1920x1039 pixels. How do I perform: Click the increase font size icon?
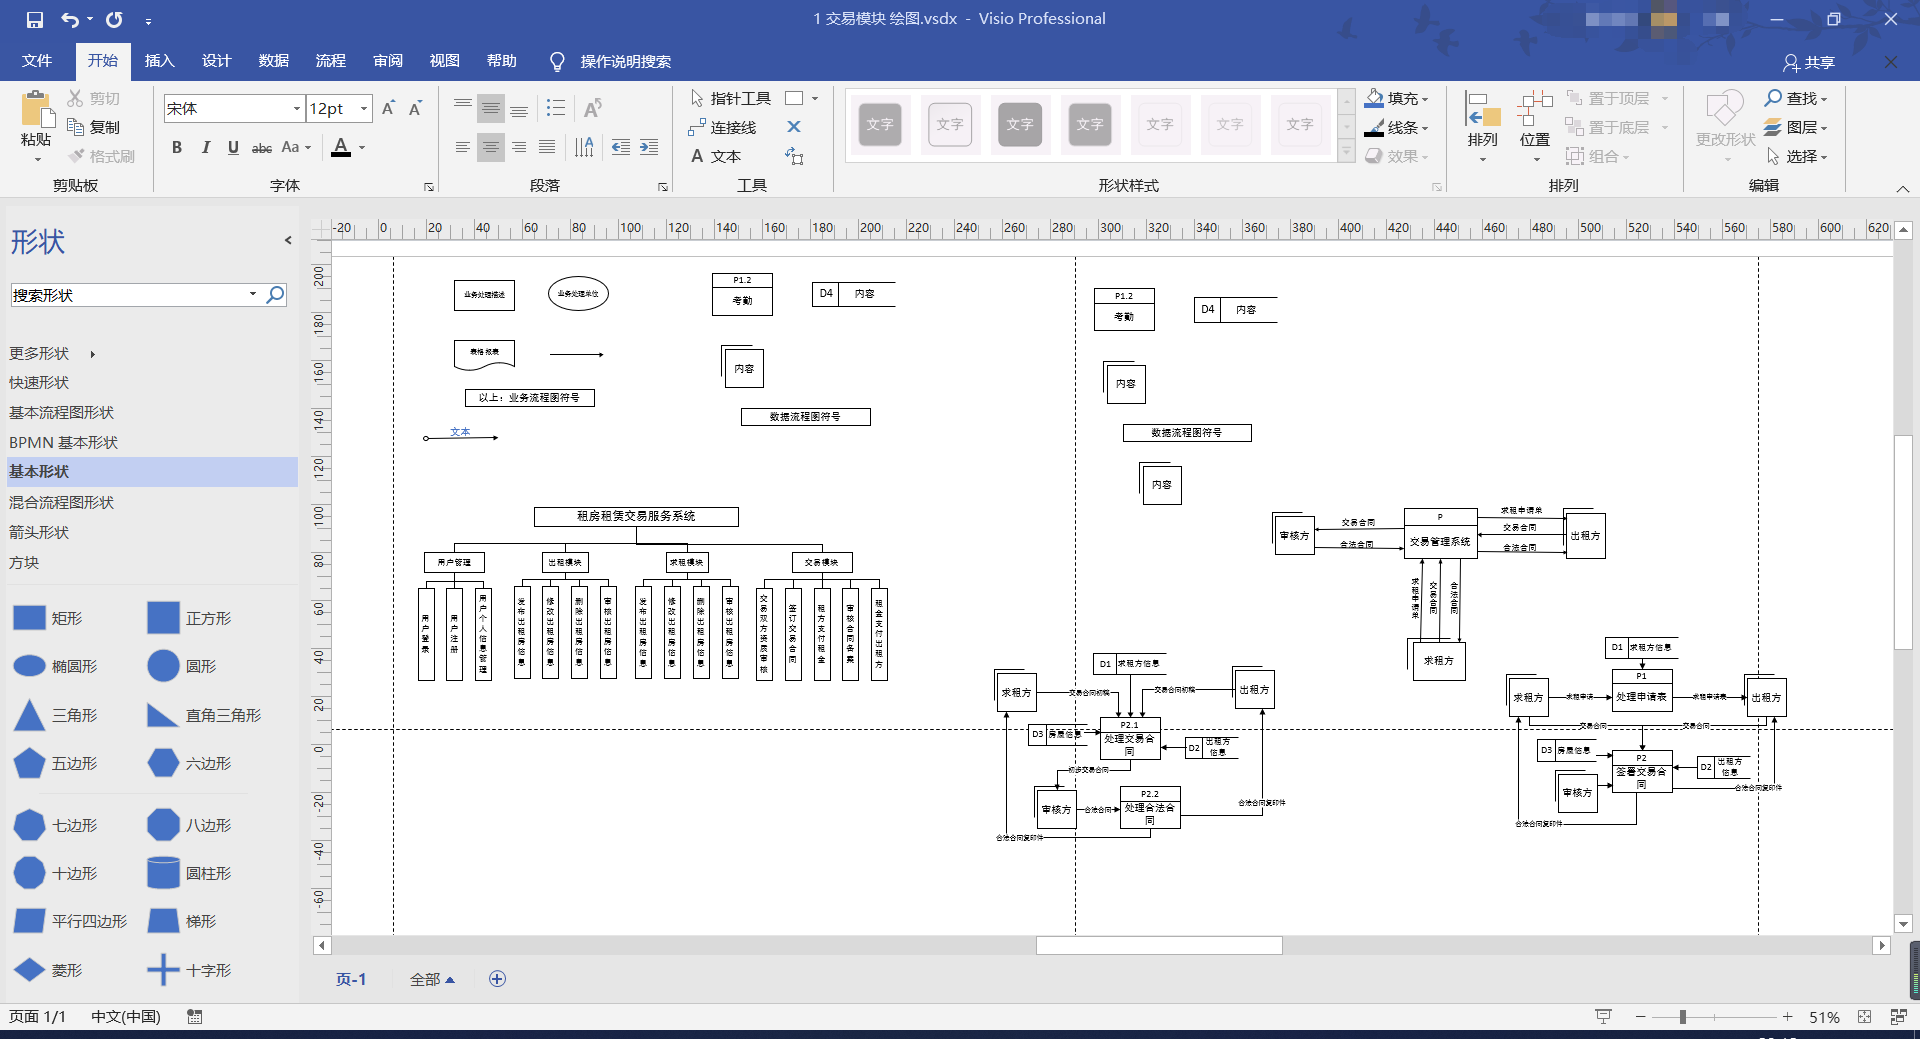pyautogui.click(x=388, y=108)
